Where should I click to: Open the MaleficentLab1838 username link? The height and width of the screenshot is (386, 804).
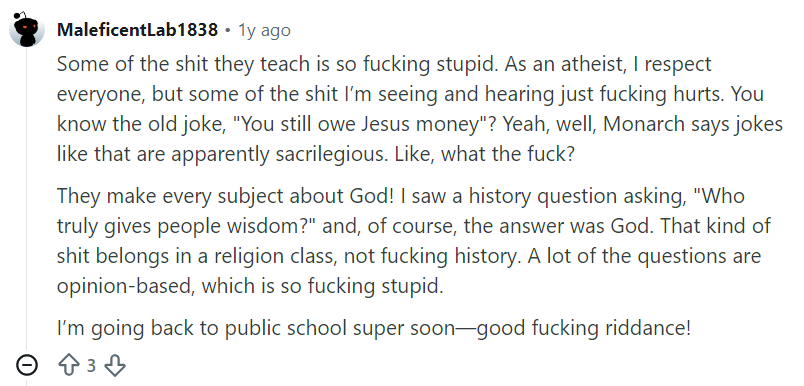coord(137,30)
